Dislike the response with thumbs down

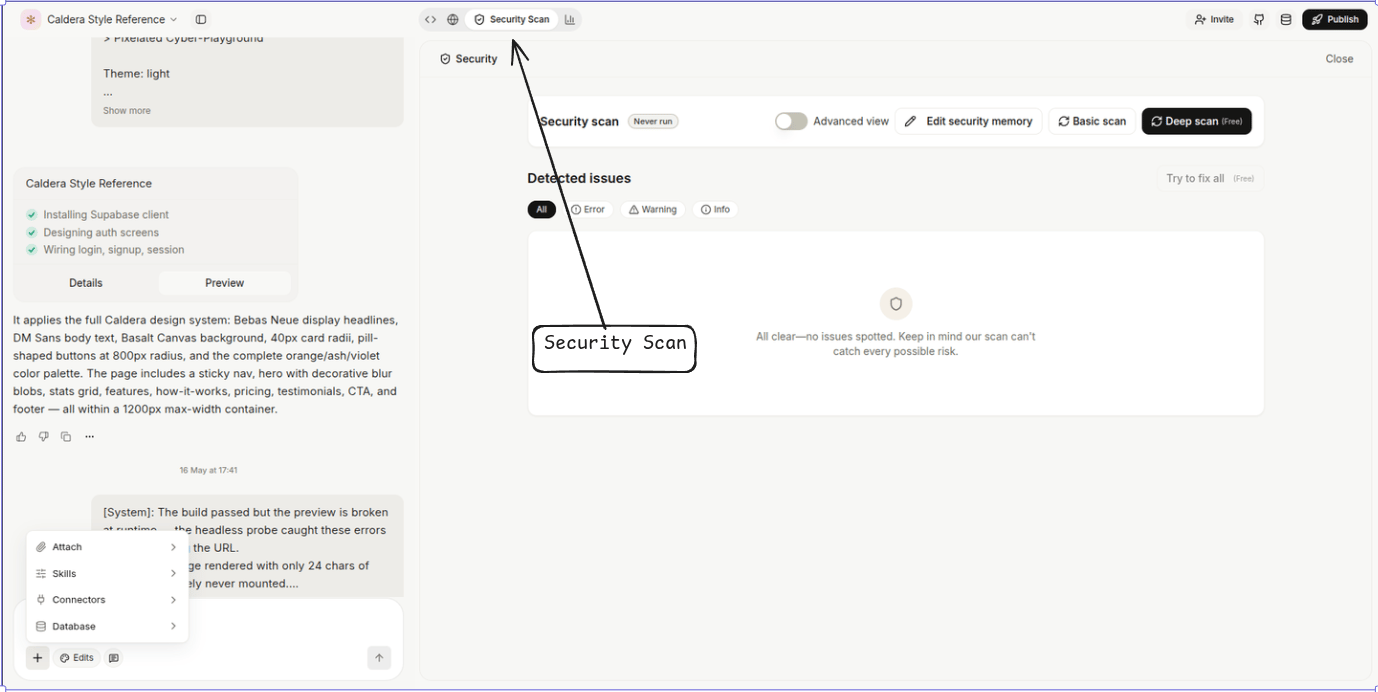(43, 436)
